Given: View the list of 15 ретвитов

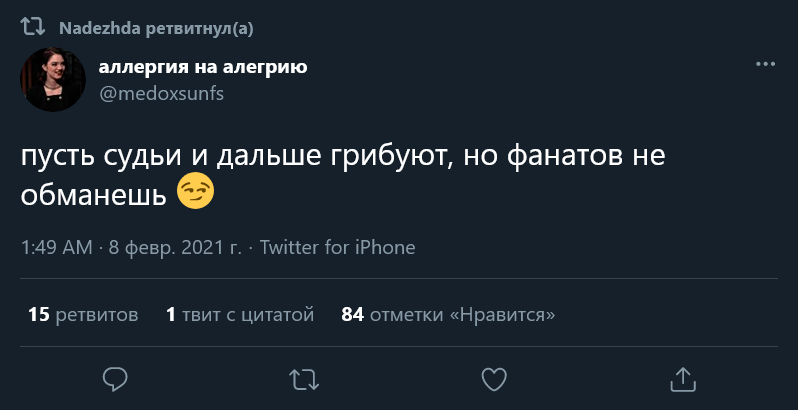Looking at the screenshot, I should (x=83, y=315).
